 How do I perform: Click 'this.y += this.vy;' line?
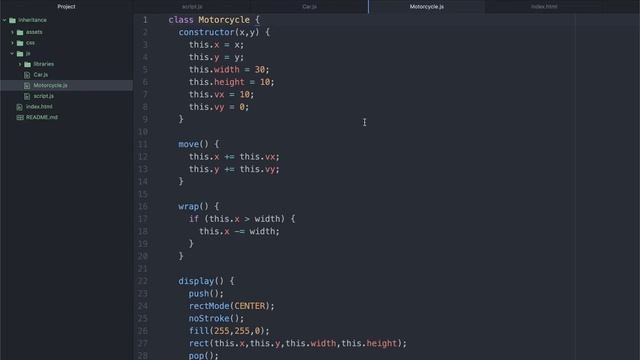tap(234, 169)
